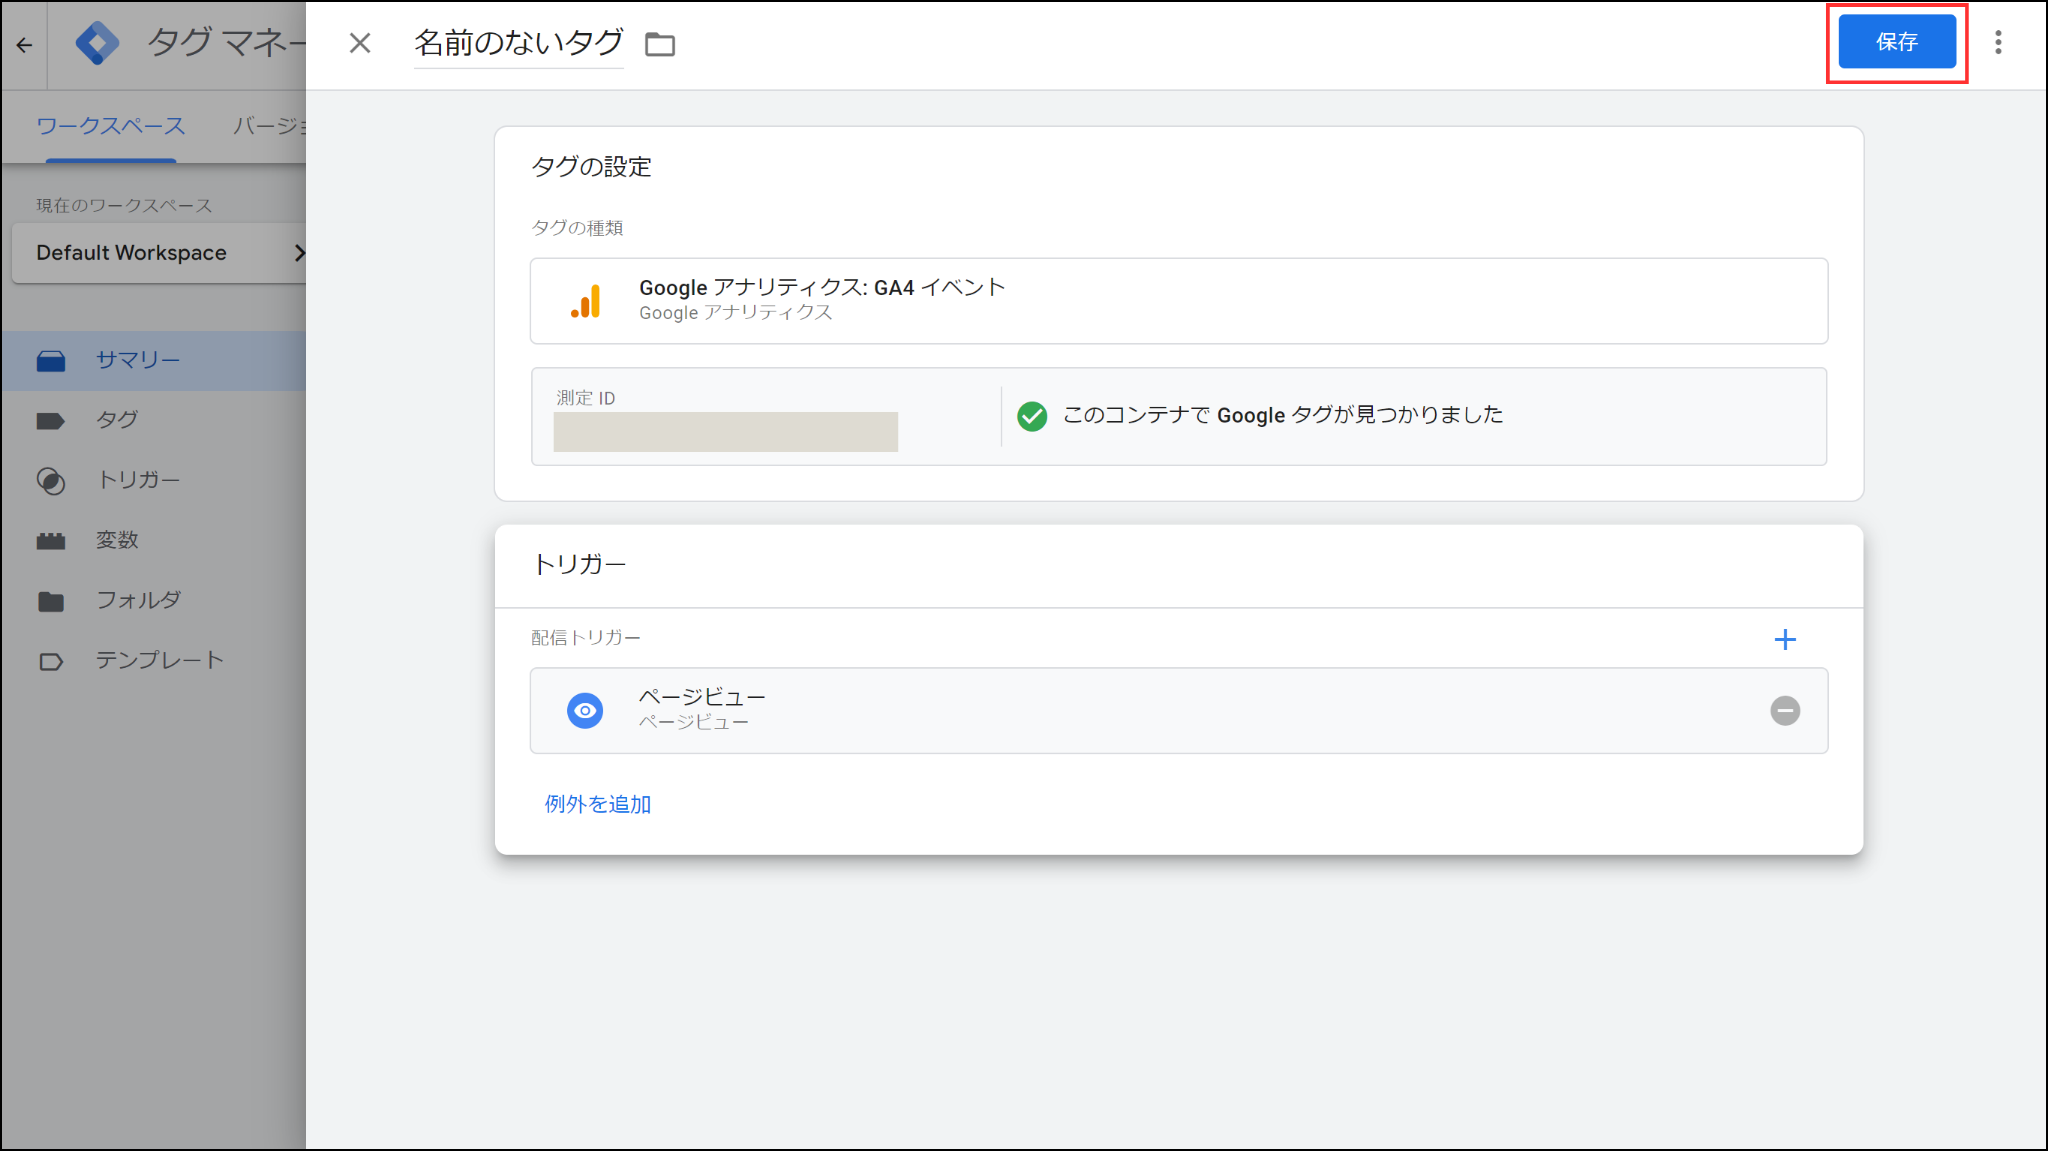2048x1151 pixels.
Task: Click the 保存 (Save) button
Action: coord(1896,42)
